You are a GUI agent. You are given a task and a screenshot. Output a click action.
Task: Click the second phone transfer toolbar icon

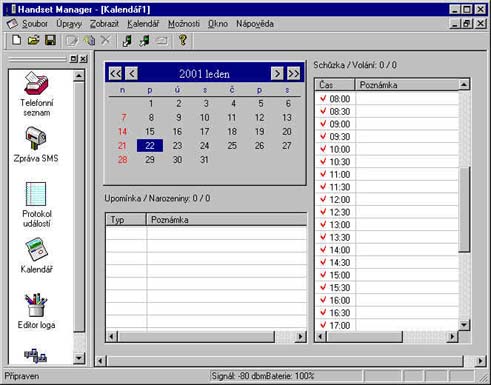click(x=144, y=41)
